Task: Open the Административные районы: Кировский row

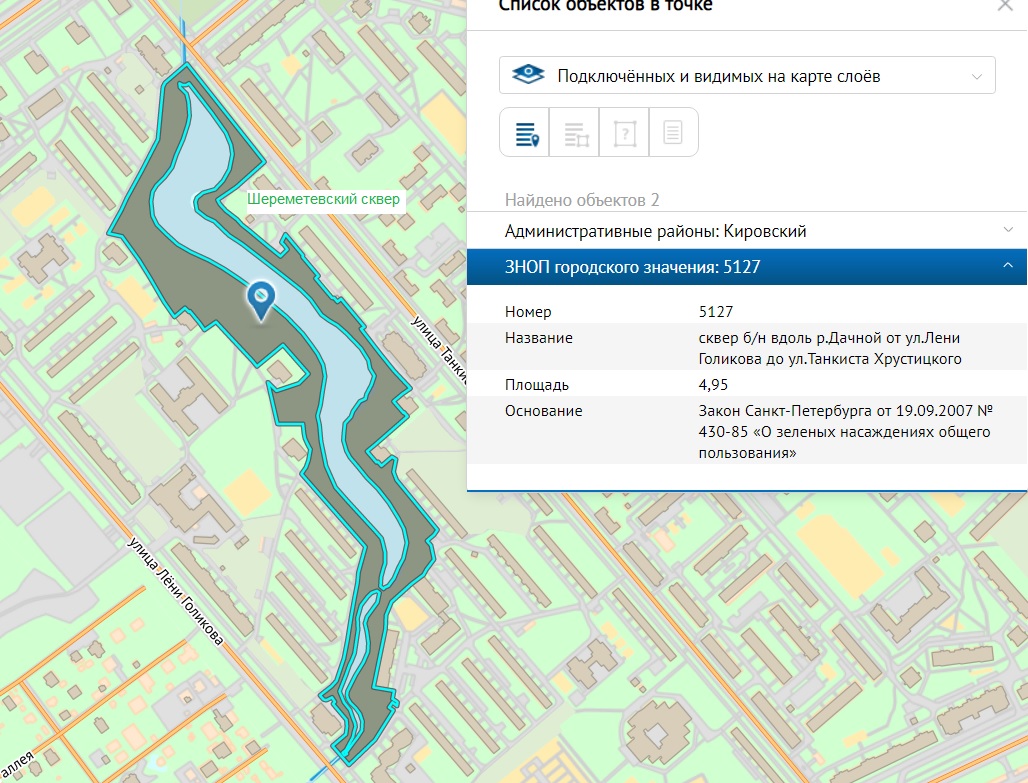Action: click(655, 231)
